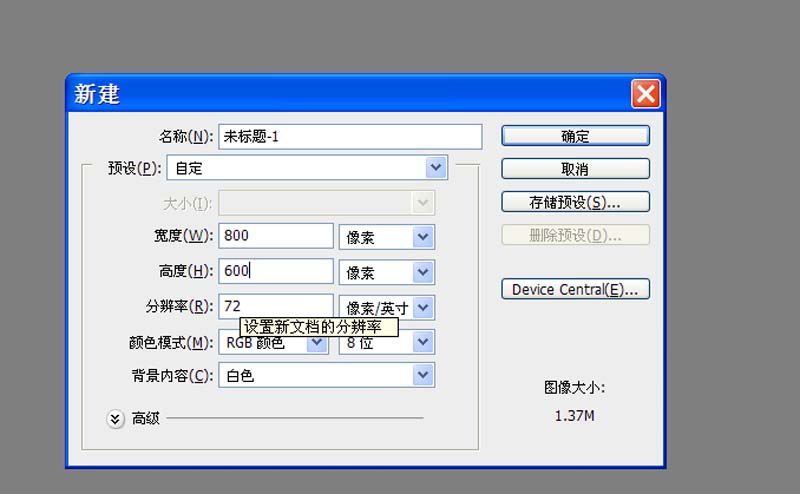This screenshot has width=800, height=494.
Task: Click the 图像大小 value 1.37M
Action: (x=574, y=416)
